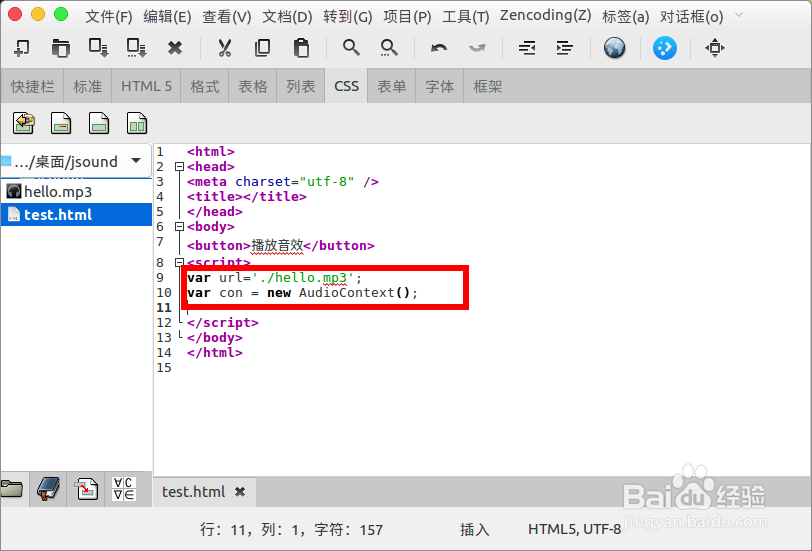This screenshot has width=812, height=551.
Task: Open the 文件(F) menu
Action: tap(109, 17)
